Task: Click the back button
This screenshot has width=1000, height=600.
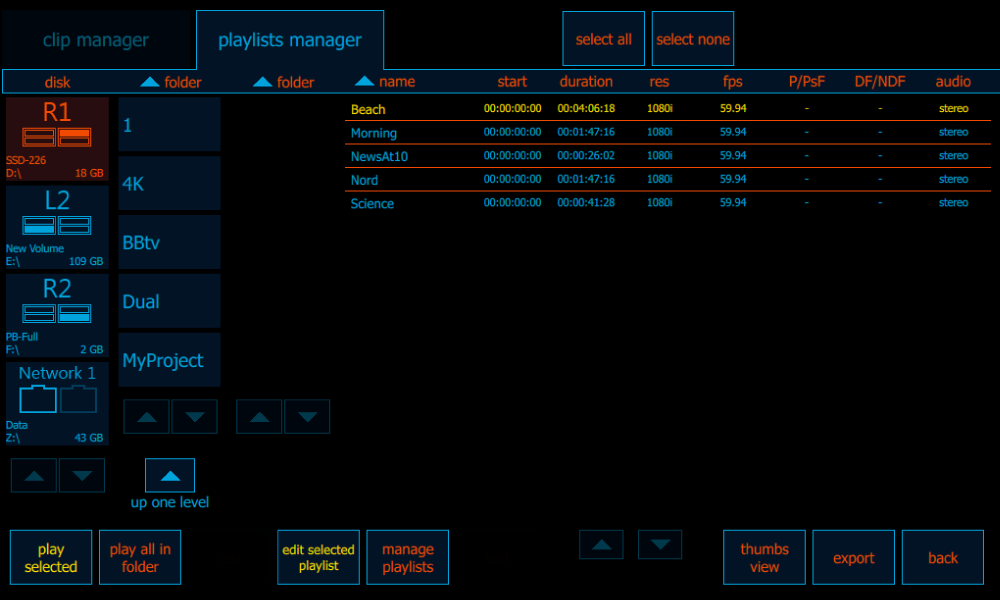Action: pos(943,557)
